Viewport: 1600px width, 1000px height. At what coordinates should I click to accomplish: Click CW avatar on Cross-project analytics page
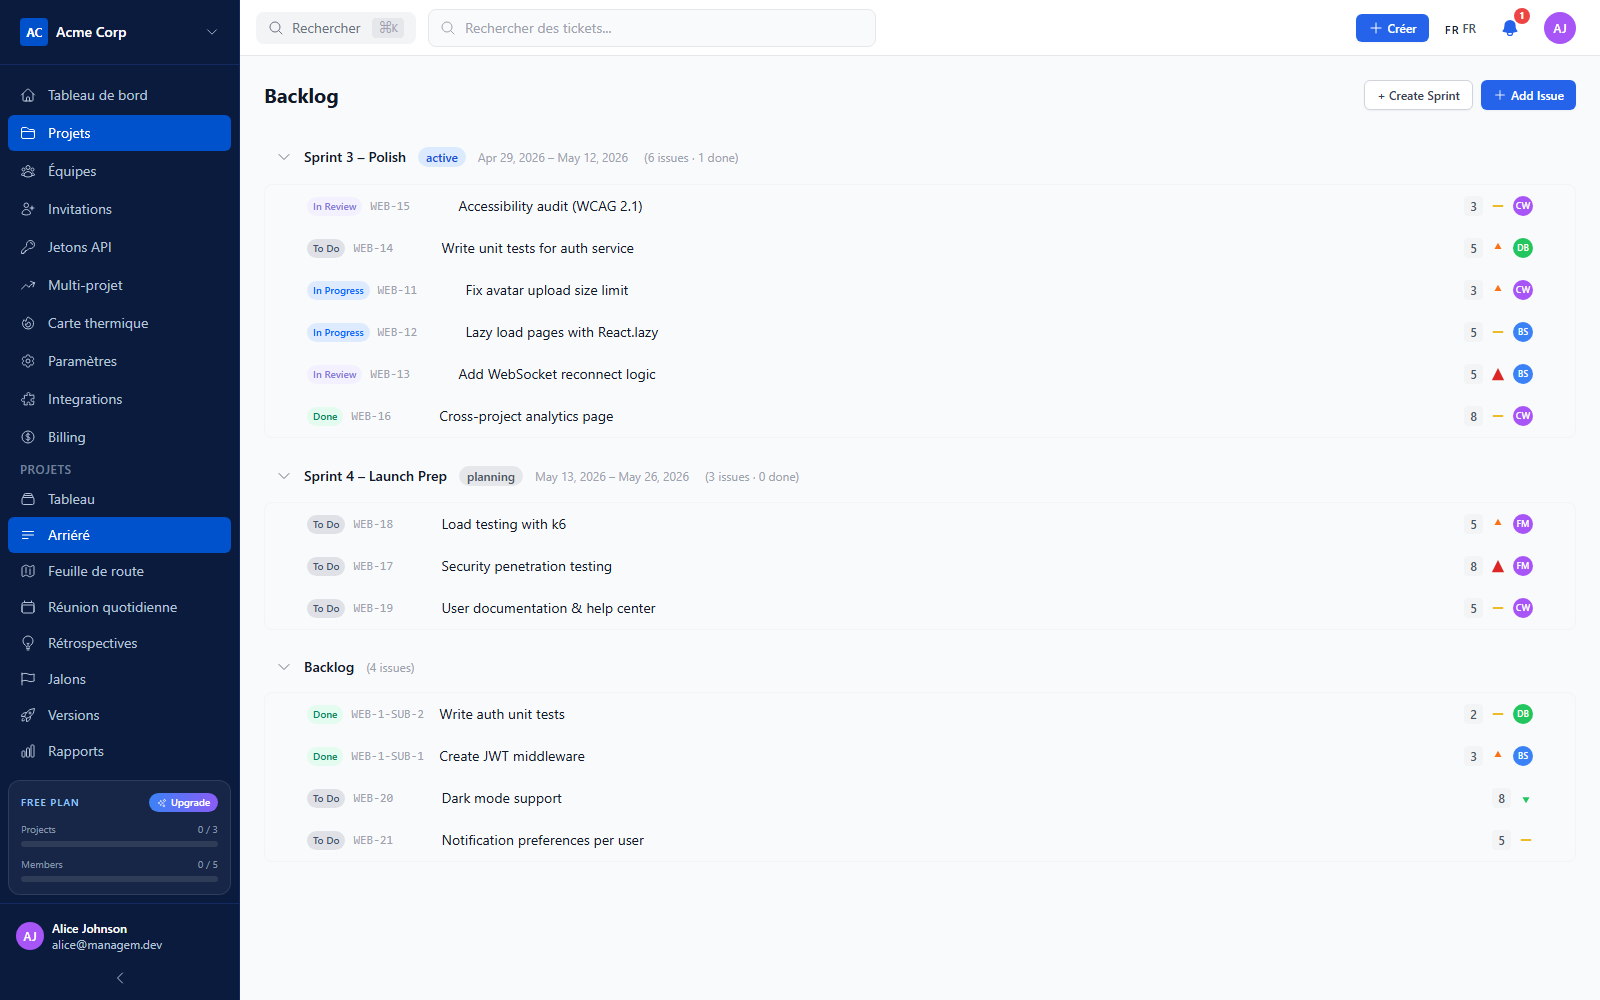(1523, 416)
